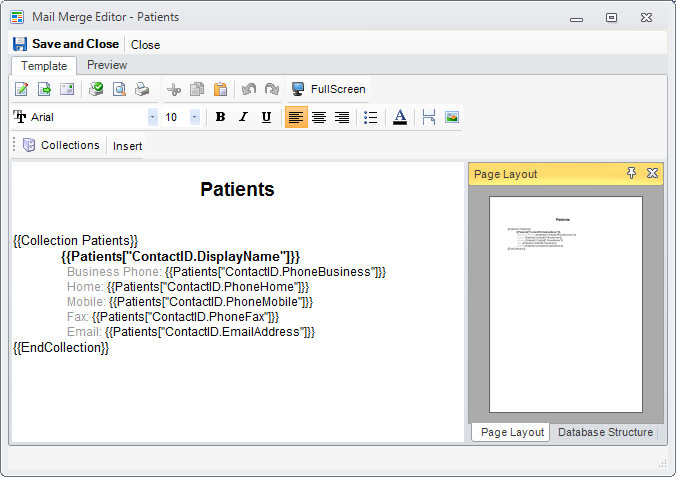This screenshot has height=477, width=676.
Task: Click the page break icon
Action: (x=429, y=117)
